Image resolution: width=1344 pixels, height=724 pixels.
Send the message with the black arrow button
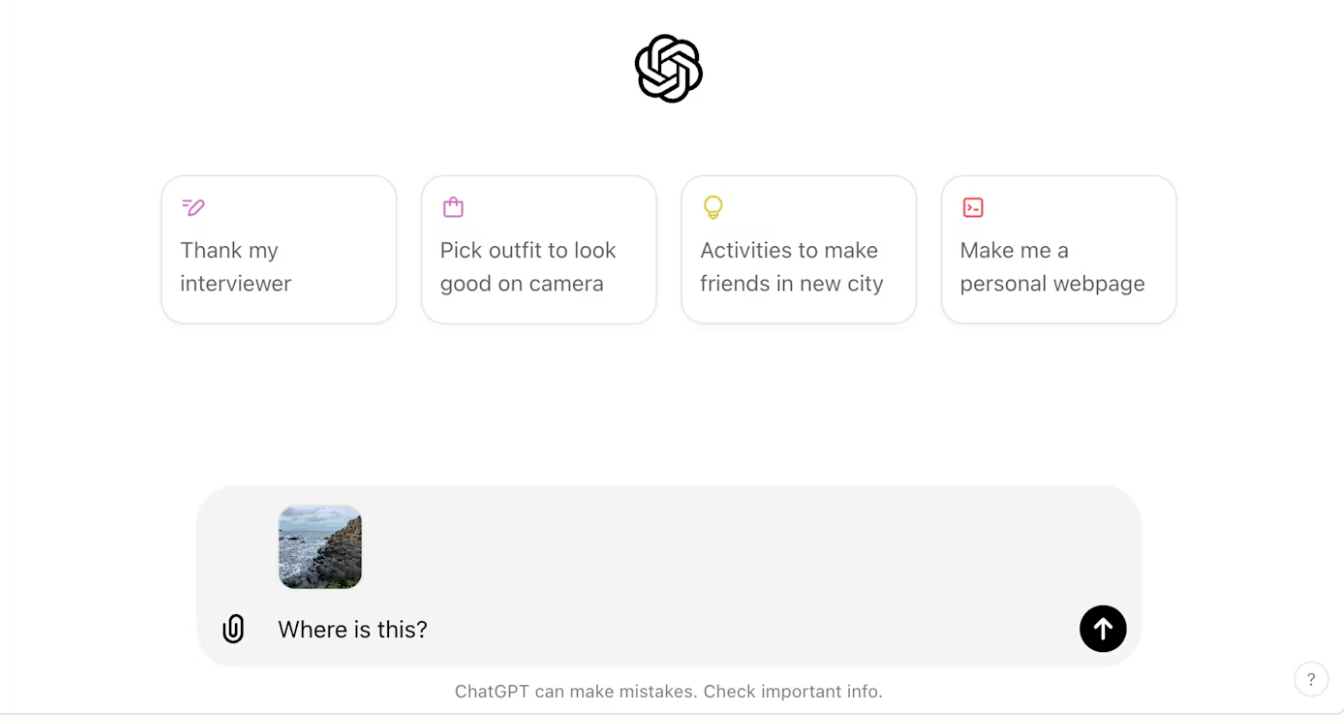tap(1103, 629)
